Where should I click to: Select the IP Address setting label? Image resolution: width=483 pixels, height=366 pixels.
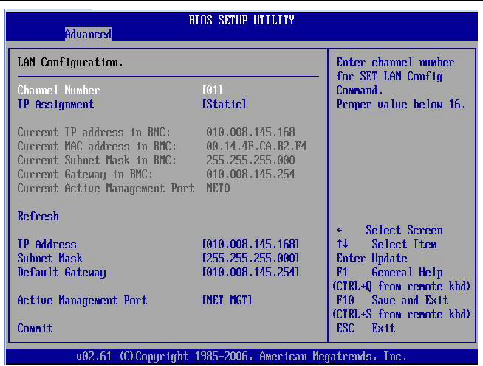[47, 244]
